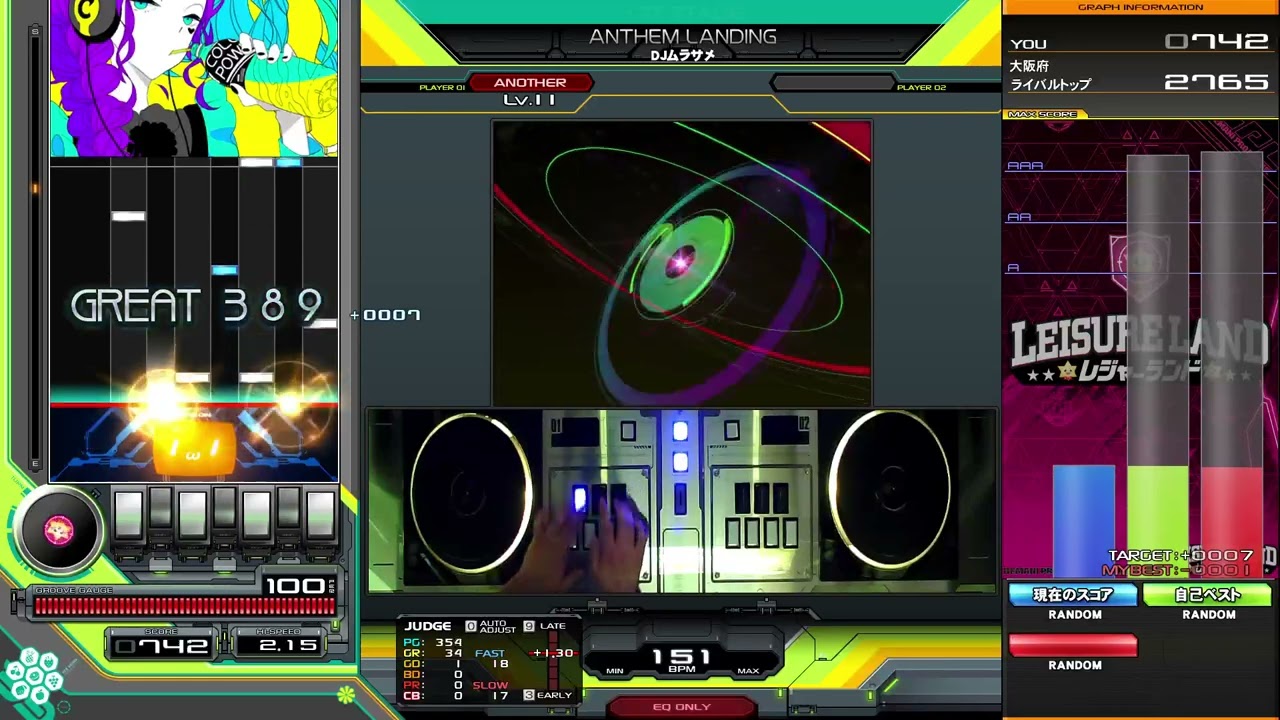Click the MYBEST: -0001 readout
1280x720 pixels.
(1176, 570)
